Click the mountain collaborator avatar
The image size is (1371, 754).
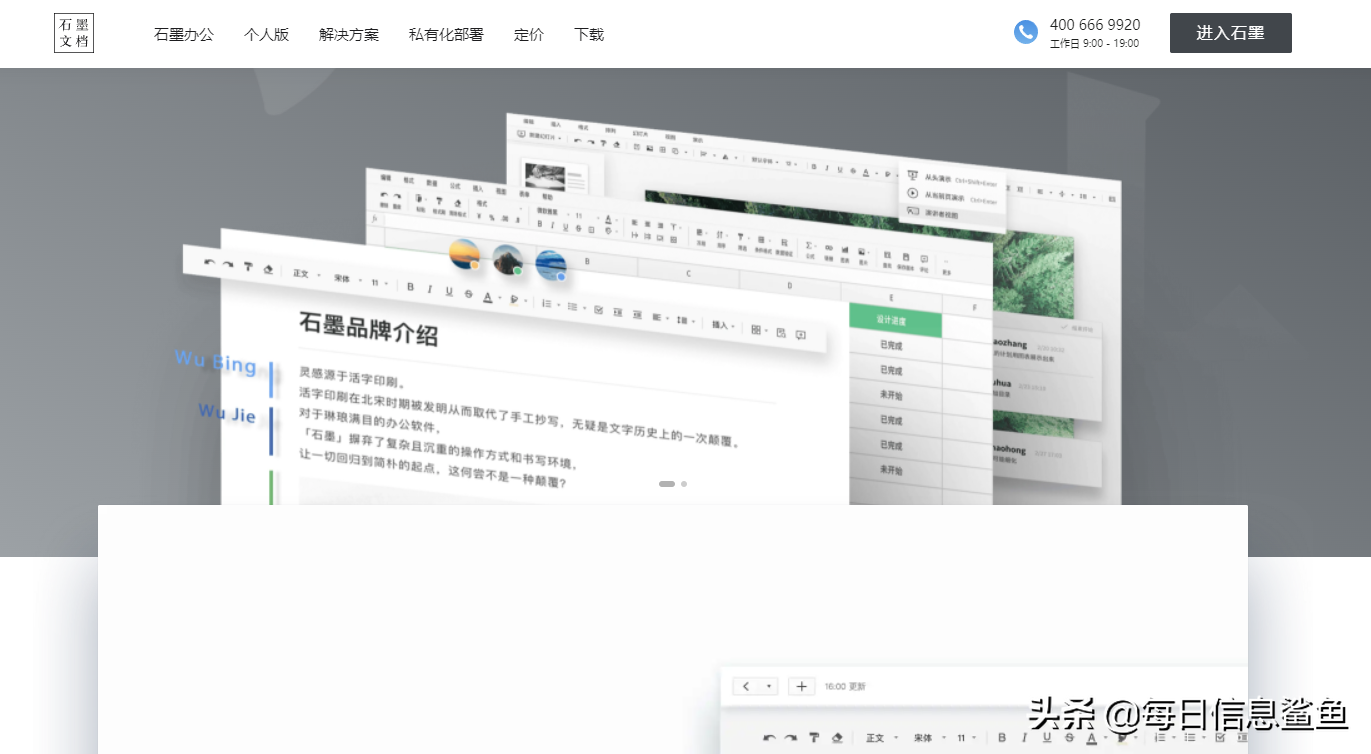point(507,260)
